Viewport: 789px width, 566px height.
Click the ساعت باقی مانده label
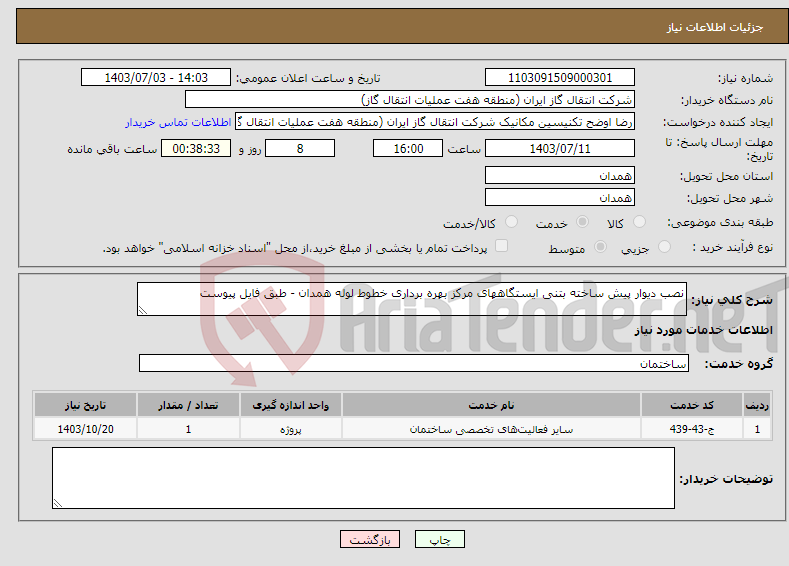tap(112, 149)
